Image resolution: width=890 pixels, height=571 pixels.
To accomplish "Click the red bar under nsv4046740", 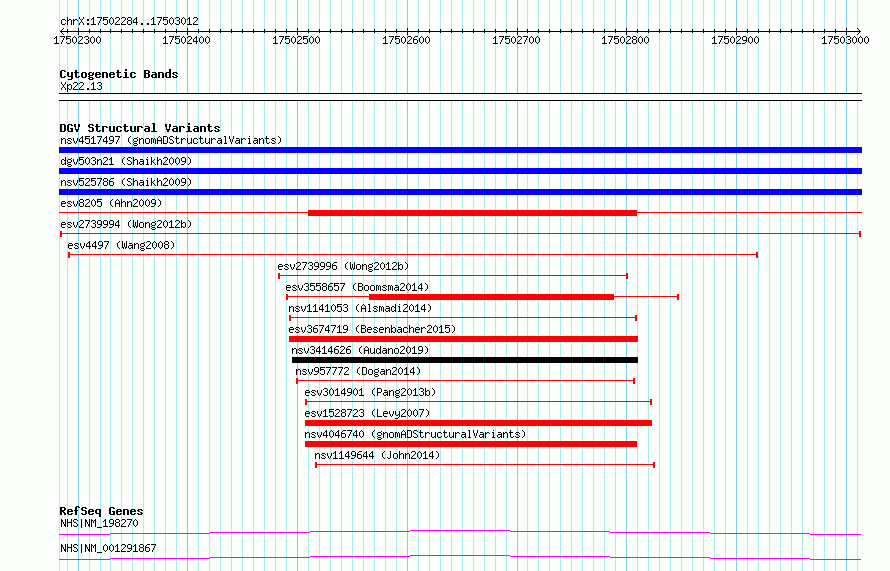I will [x=471, y=444].
